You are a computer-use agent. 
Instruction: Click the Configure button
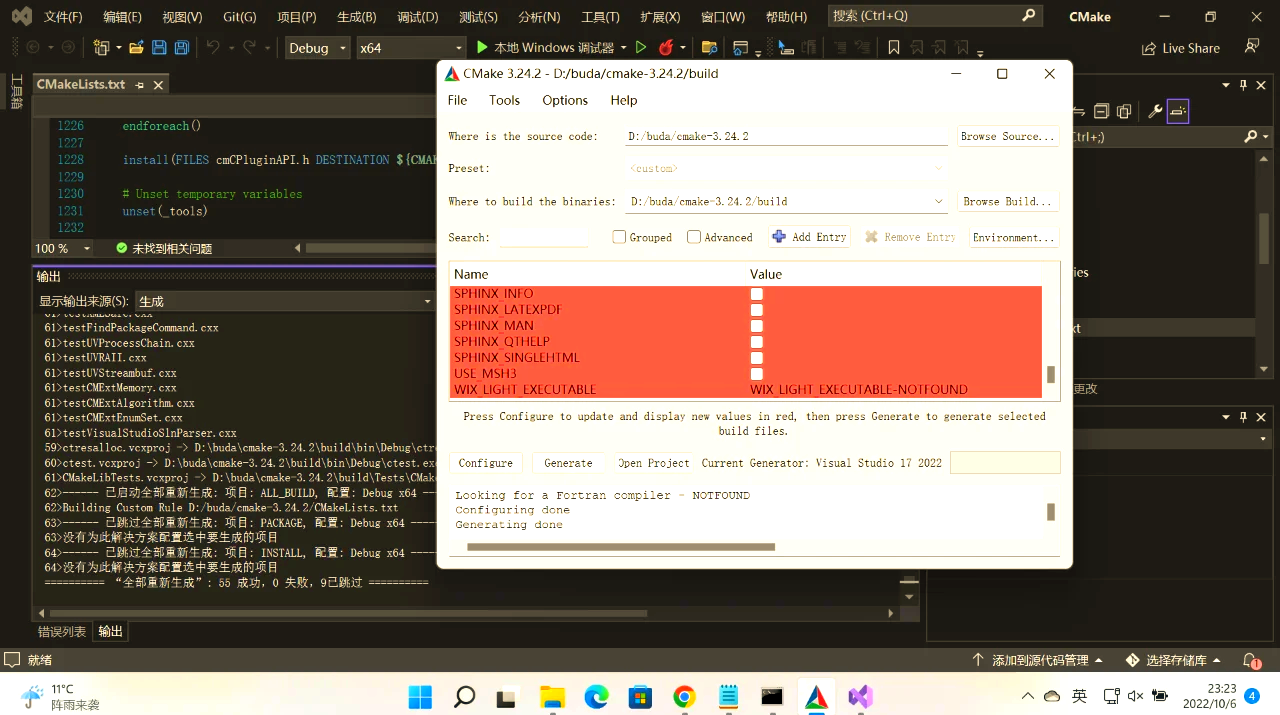[486, 463]
